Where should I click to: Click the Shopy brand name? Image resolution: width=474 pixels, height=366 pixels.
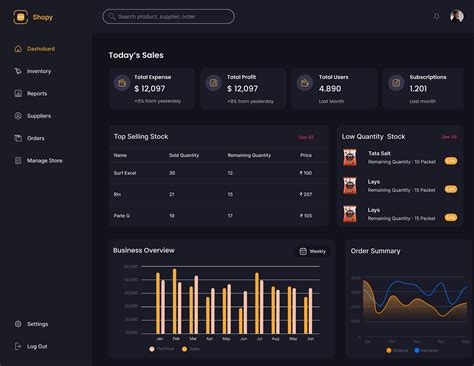pyautogui.click(x=43, y=17)
